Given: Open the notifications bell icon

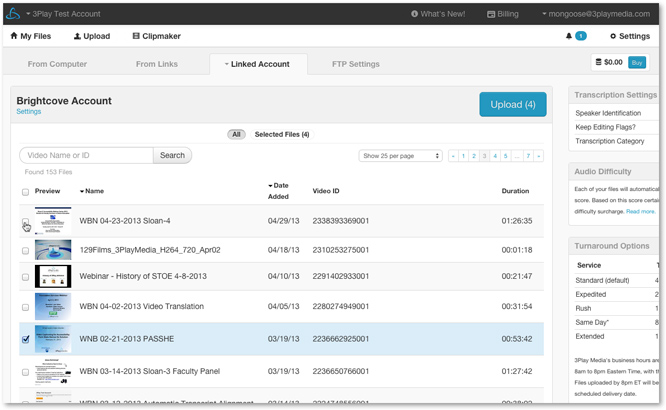Looking at the screenshot, I should pos(569,36).
